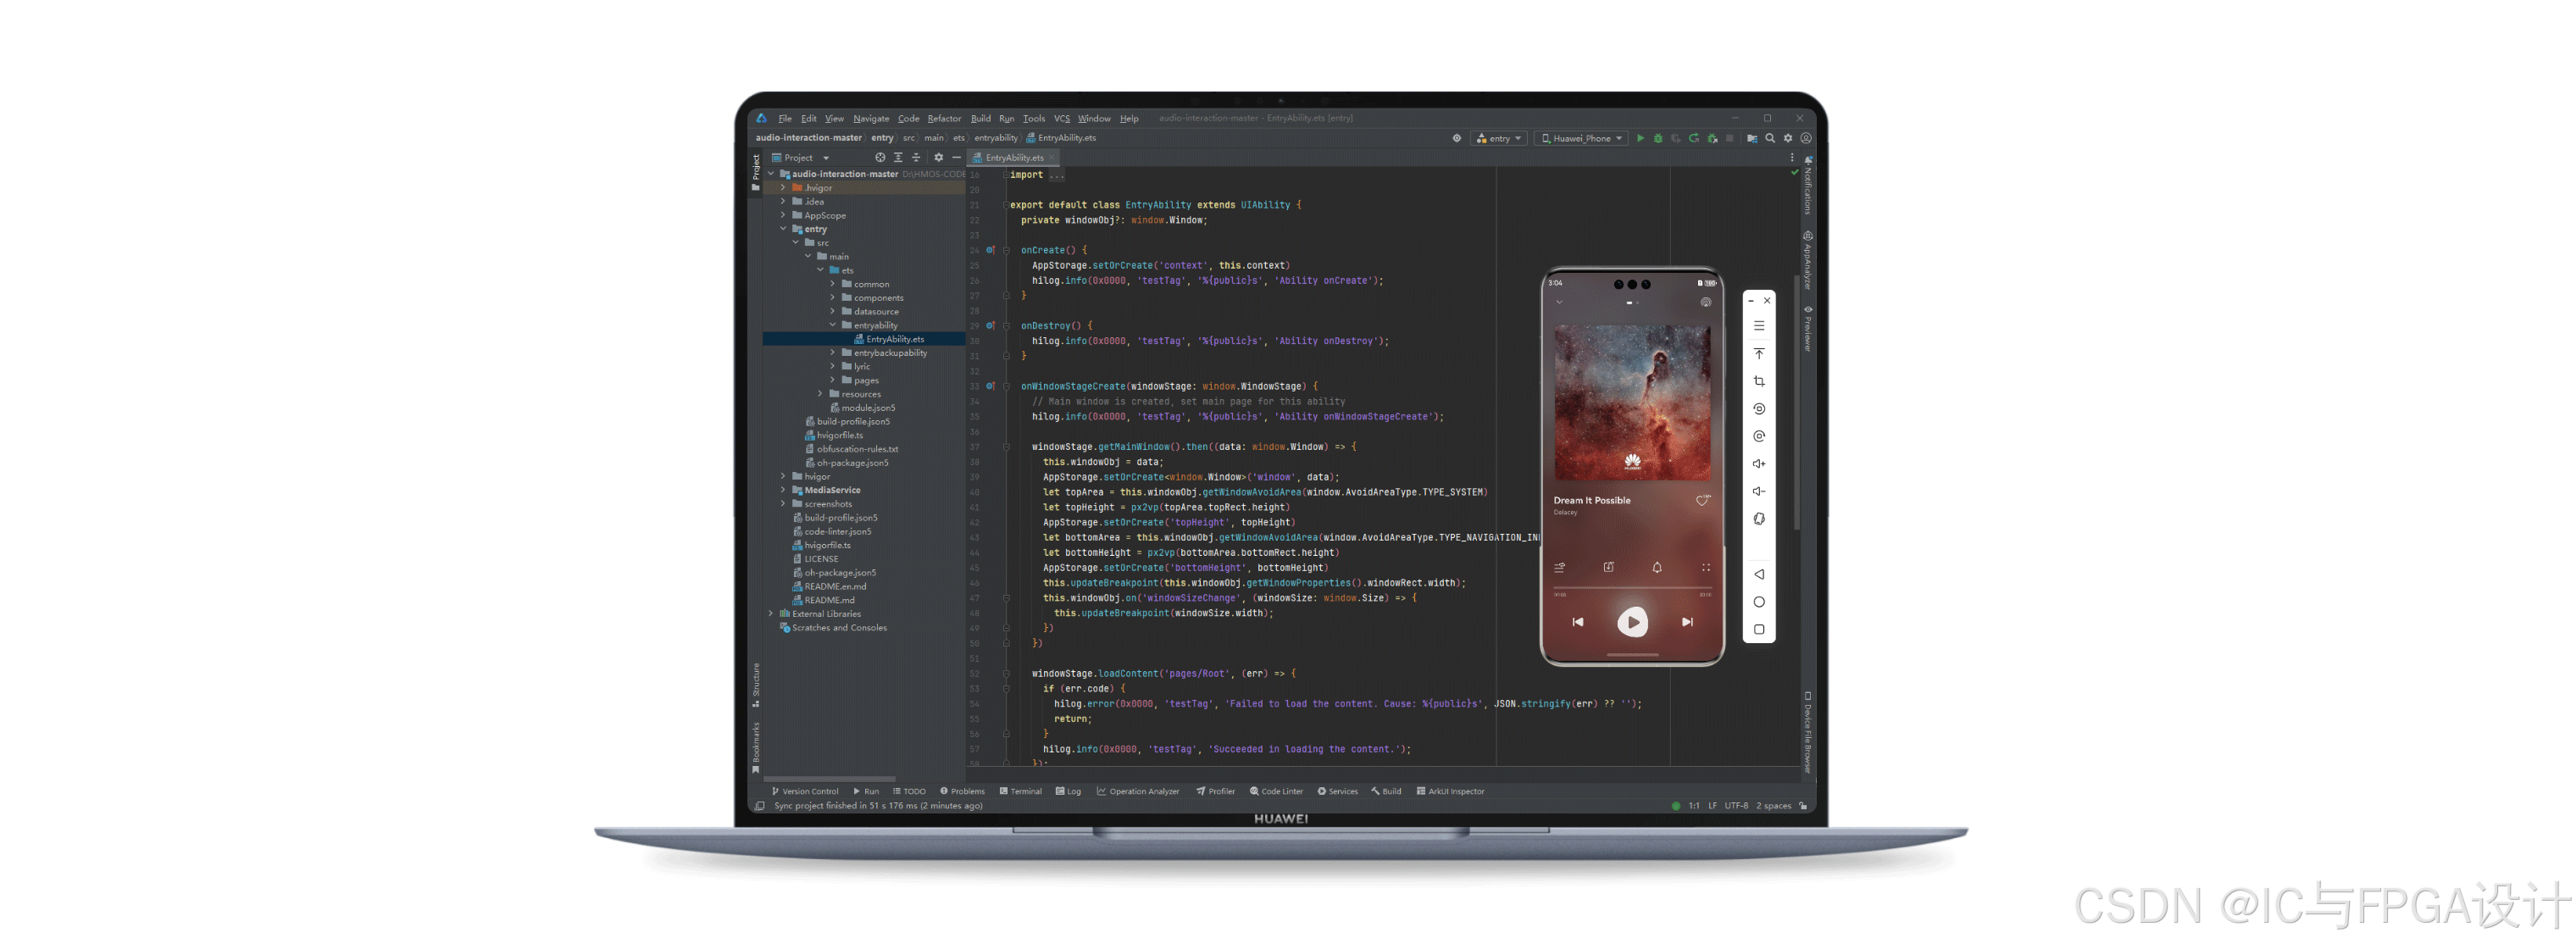This screenshot has height=949, width=2576.
Task: Click the music progress bar in emulator
Action: [x=1632, y=589]
